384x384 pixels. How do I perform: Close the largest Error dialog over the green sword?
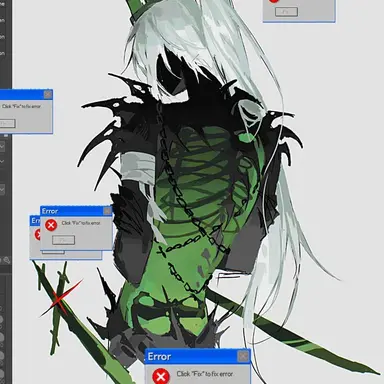pyautogui.click(x=243, y=357)
